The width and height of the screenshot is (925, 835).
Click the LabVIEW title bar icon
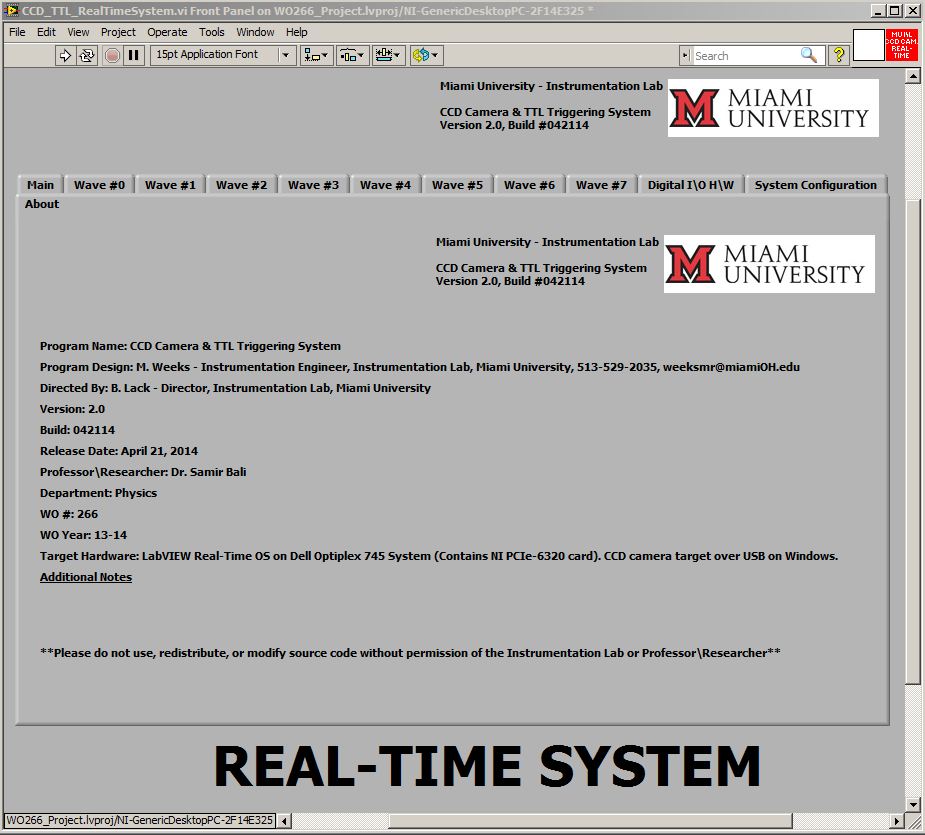point(11,10)
